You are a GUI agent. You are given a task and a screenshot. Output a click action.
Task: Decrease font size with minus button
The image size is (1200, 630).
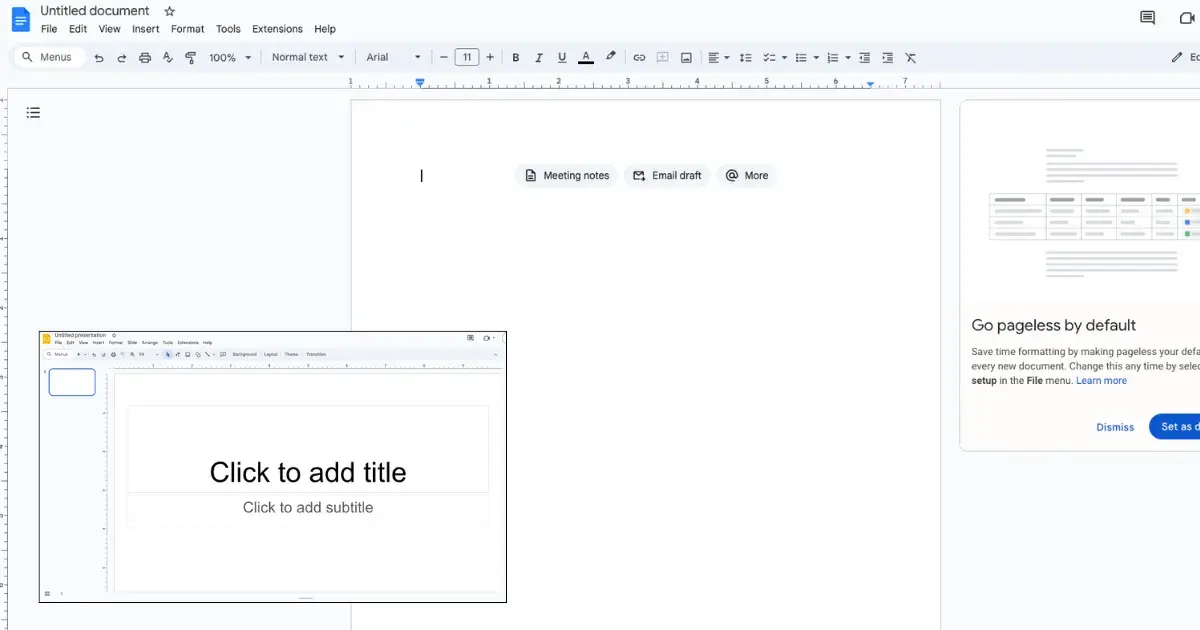pos(444,58)
